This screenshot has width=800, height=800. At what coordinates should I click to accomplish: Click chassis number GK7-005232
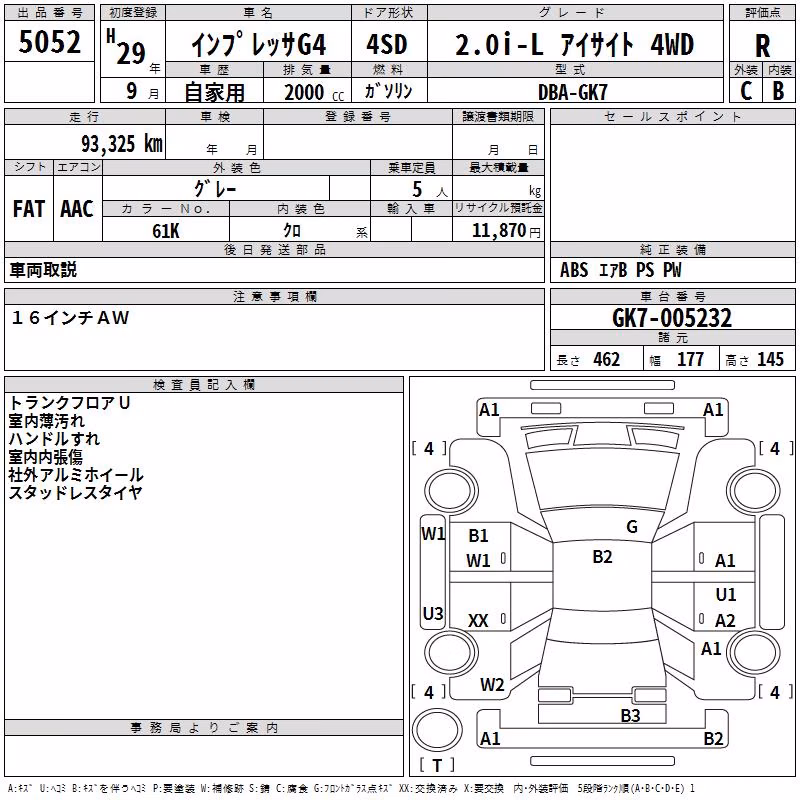click(672, 318)
